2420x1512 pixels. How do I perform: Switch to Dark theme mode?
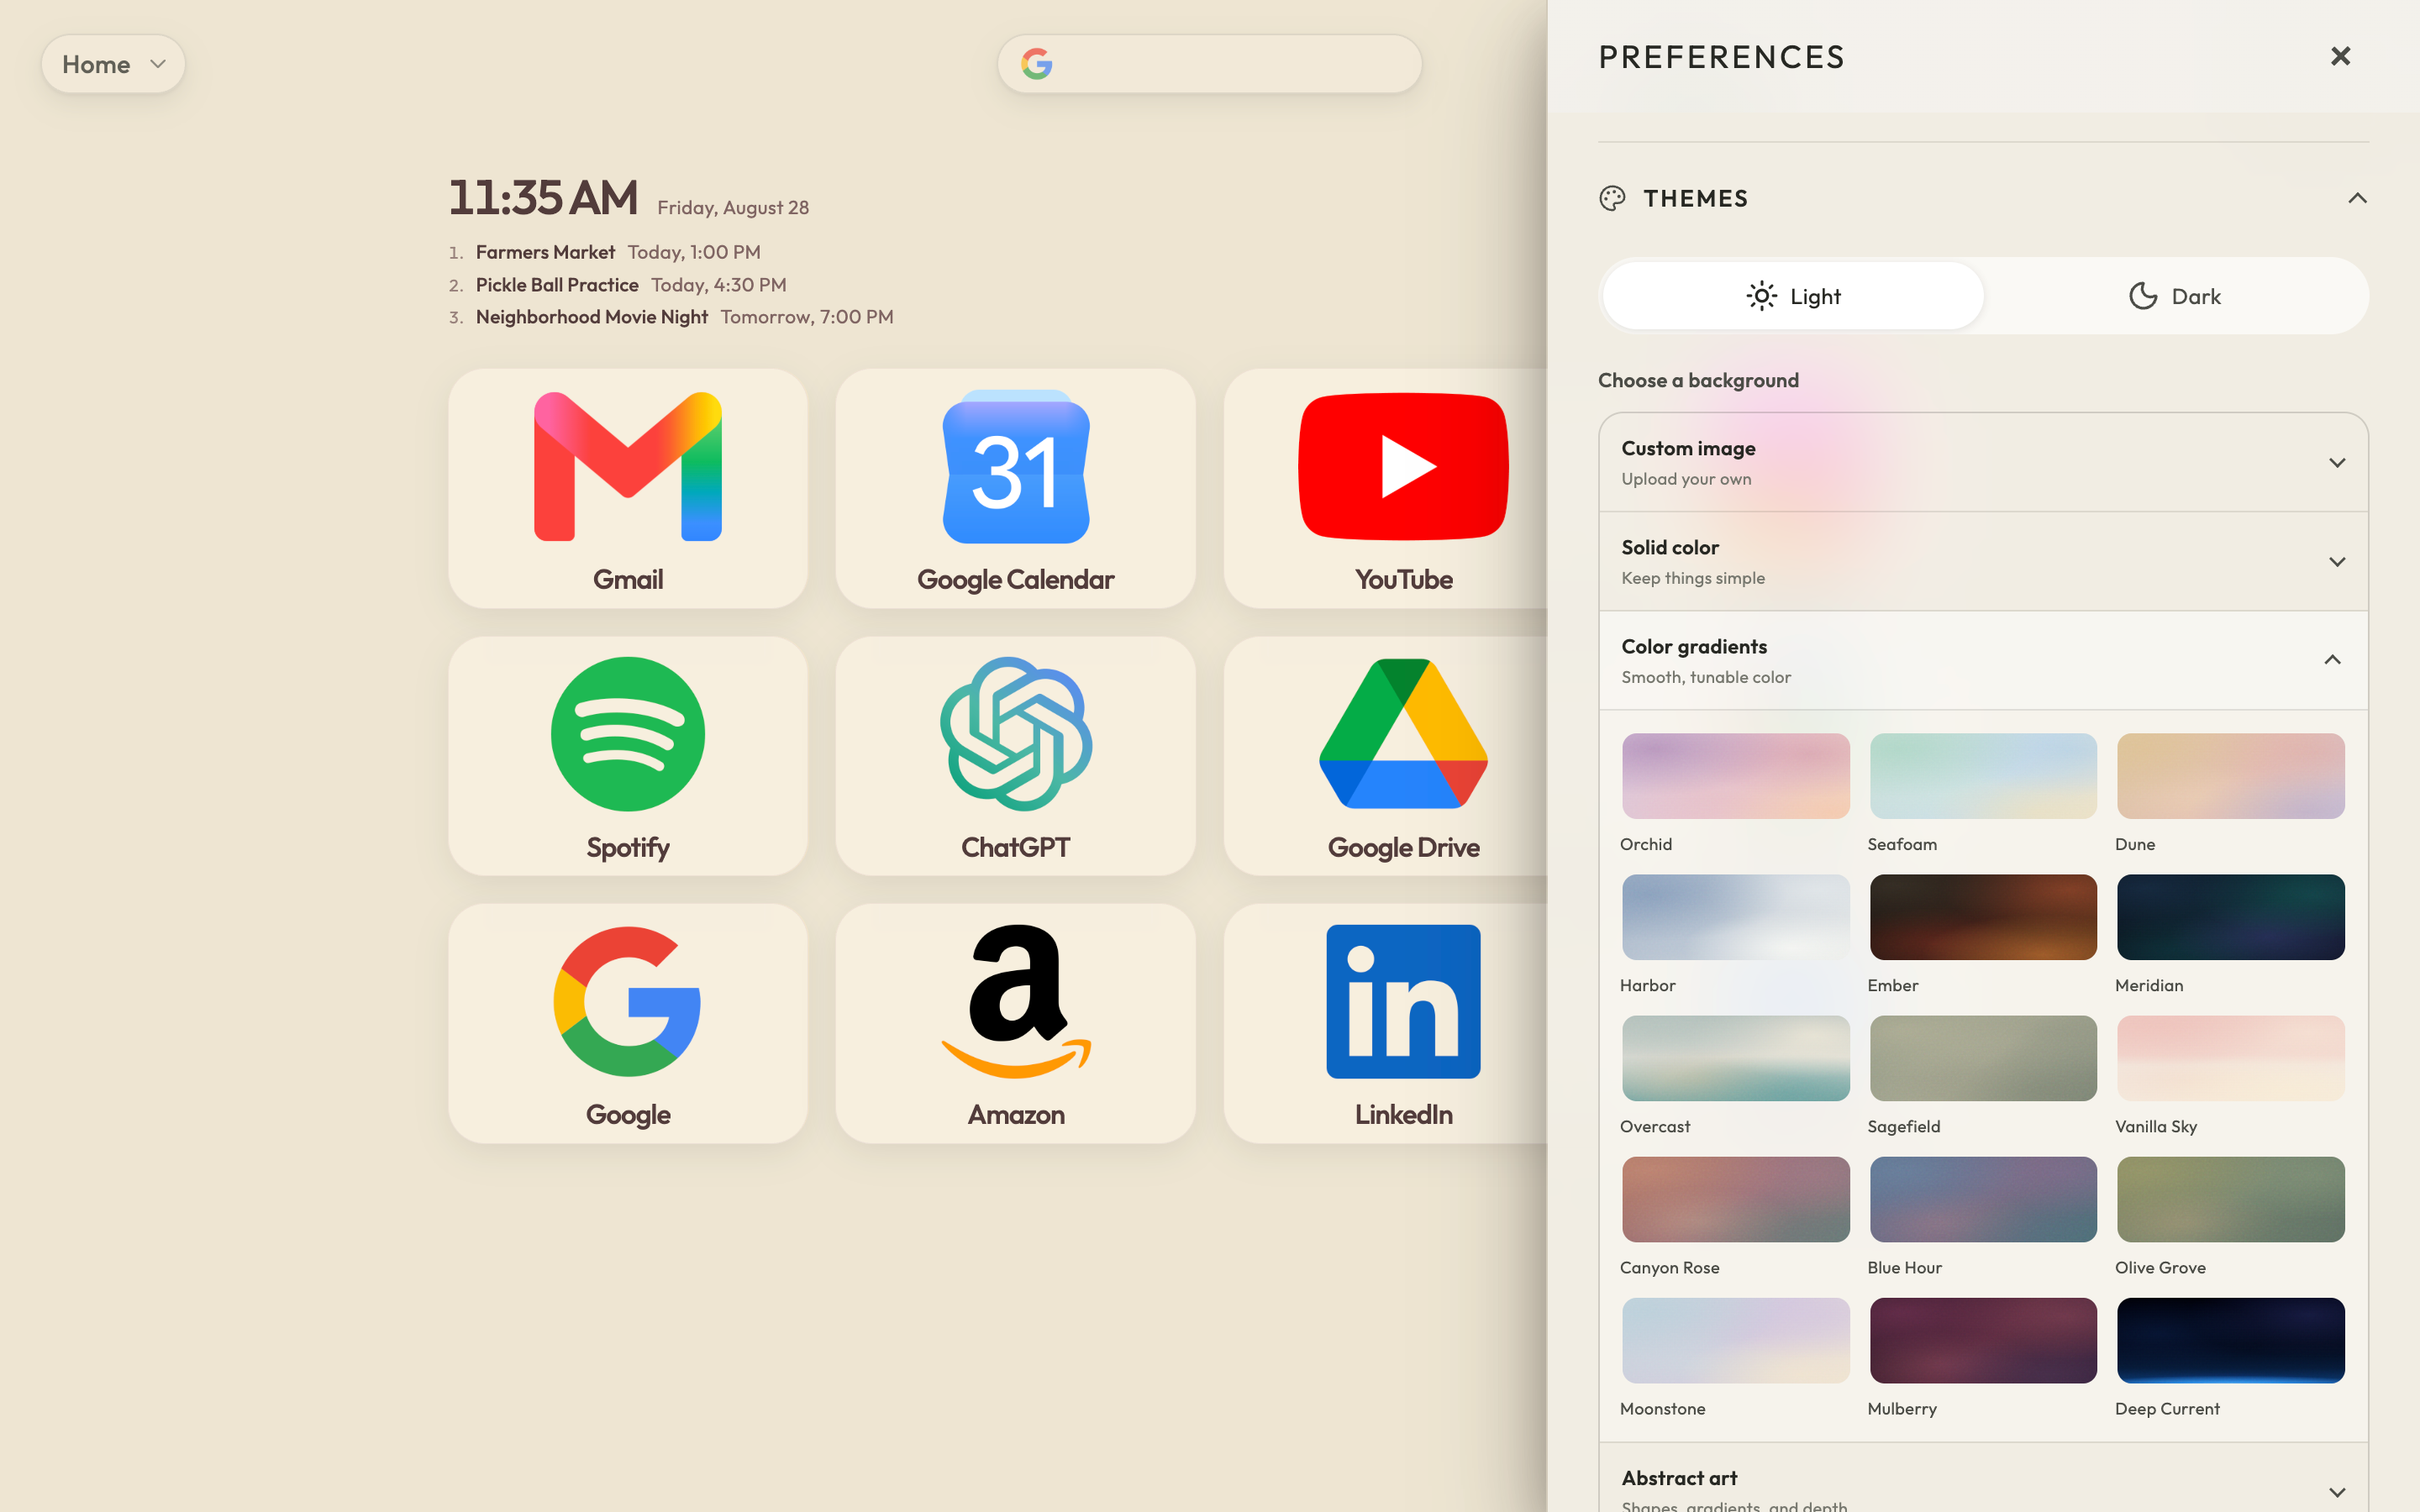(x=2175, y=296)
